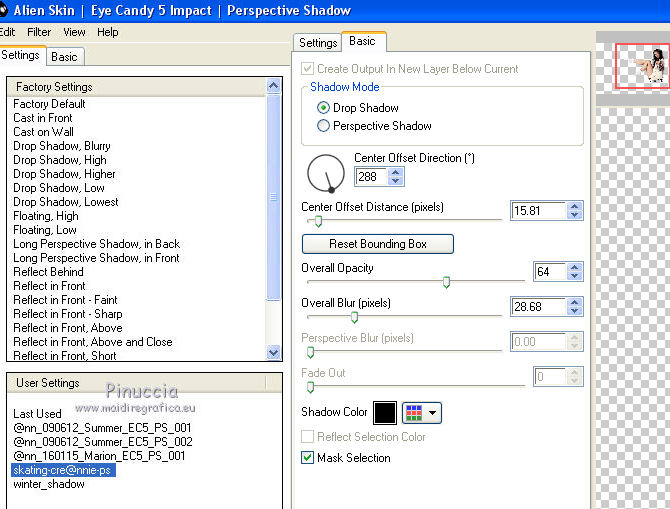
Task: Click the Center Offset Direction dial
Action: (x=326, y=173)
